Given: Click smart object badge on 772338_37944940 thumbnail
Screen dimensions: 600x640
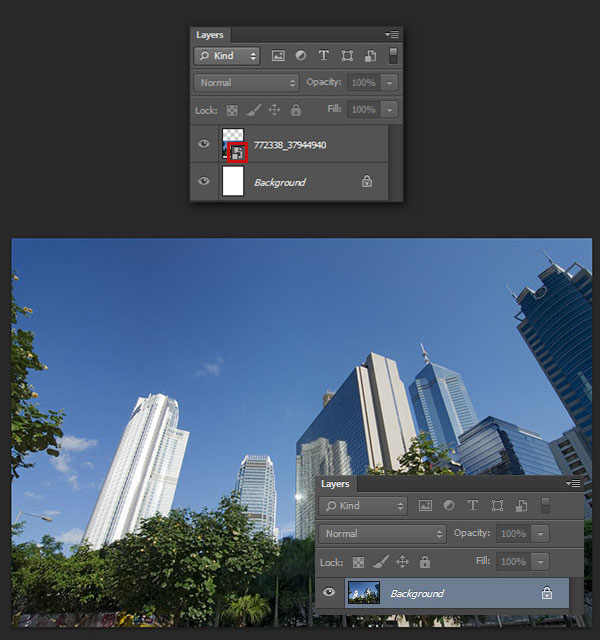Looking at the screenshot, I should pos(238,153).
